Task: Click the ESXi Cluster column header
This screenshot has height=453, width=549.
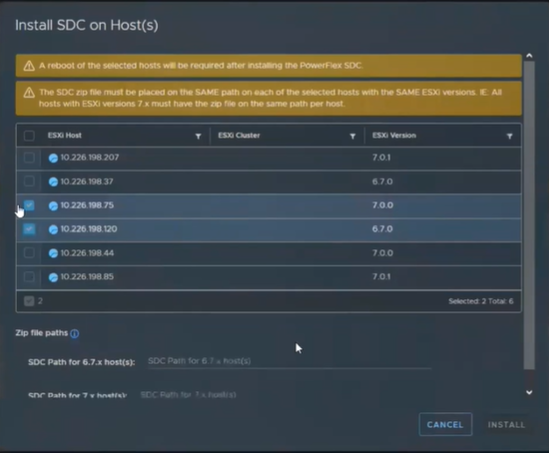Action: point(239,135)
